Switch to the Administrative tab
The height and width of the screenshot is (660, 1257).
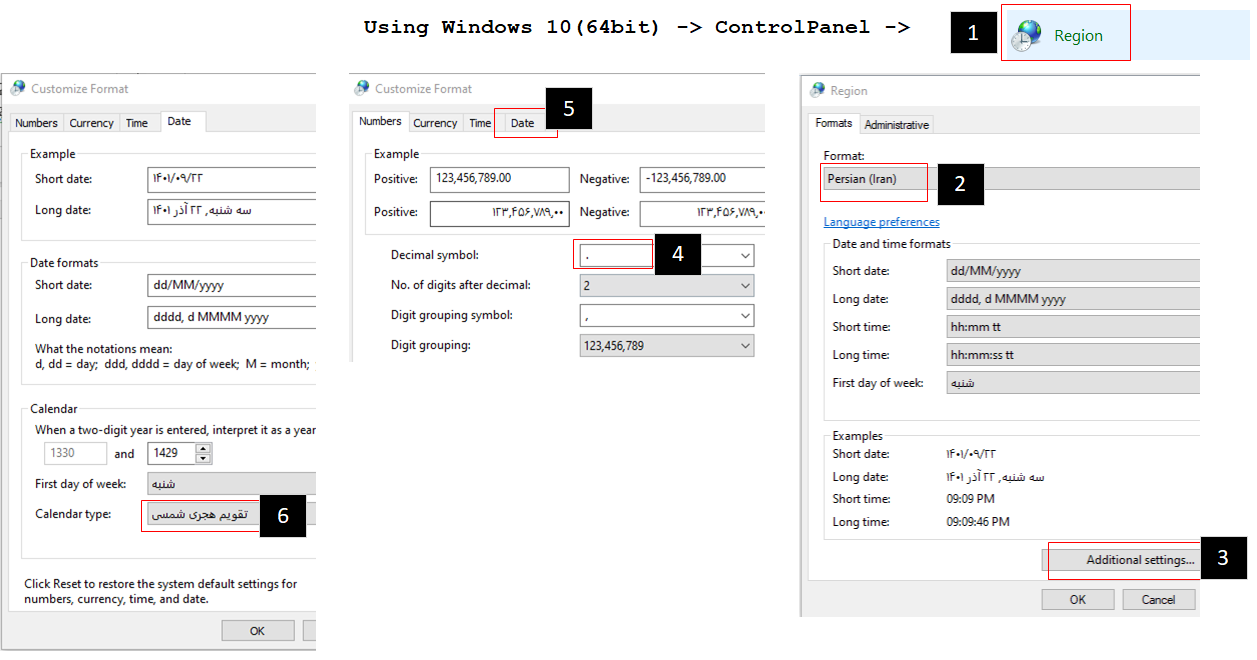896,125
